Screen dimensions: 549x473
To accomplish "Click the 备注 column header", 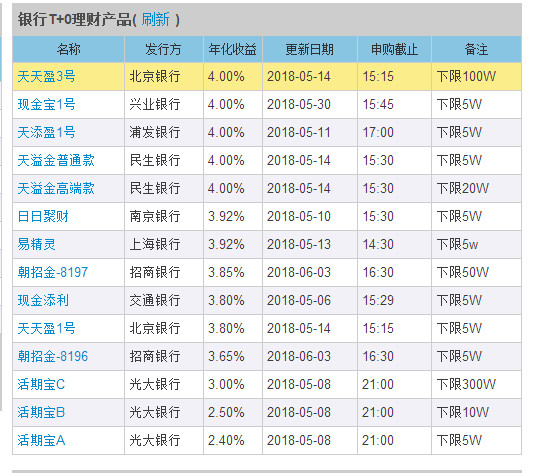I will (476, 49).
